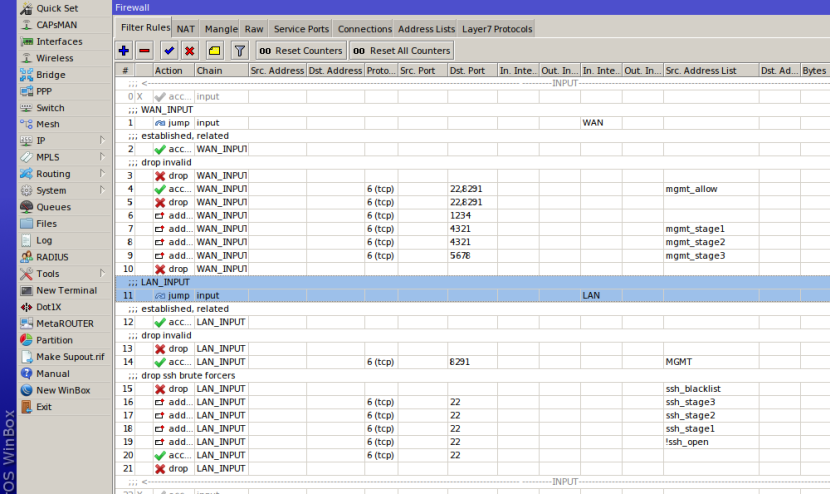Click the Reset Counters button
This screenshot has width=830, height=494.
coord(300,50)
